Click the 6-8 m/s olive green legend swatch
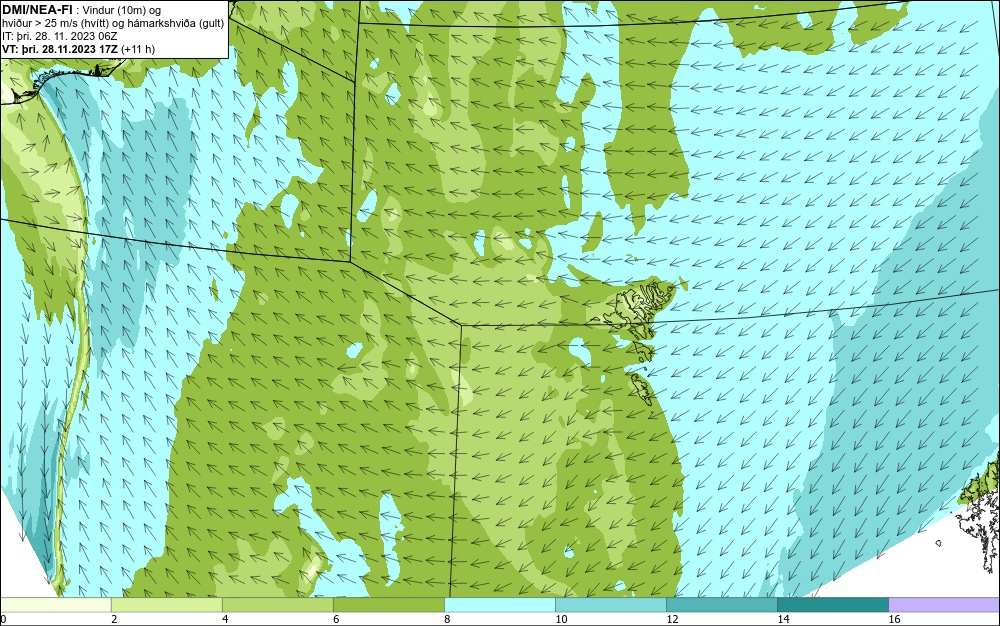Screen dimensions: 1000x626 click(x=388, y=605)
